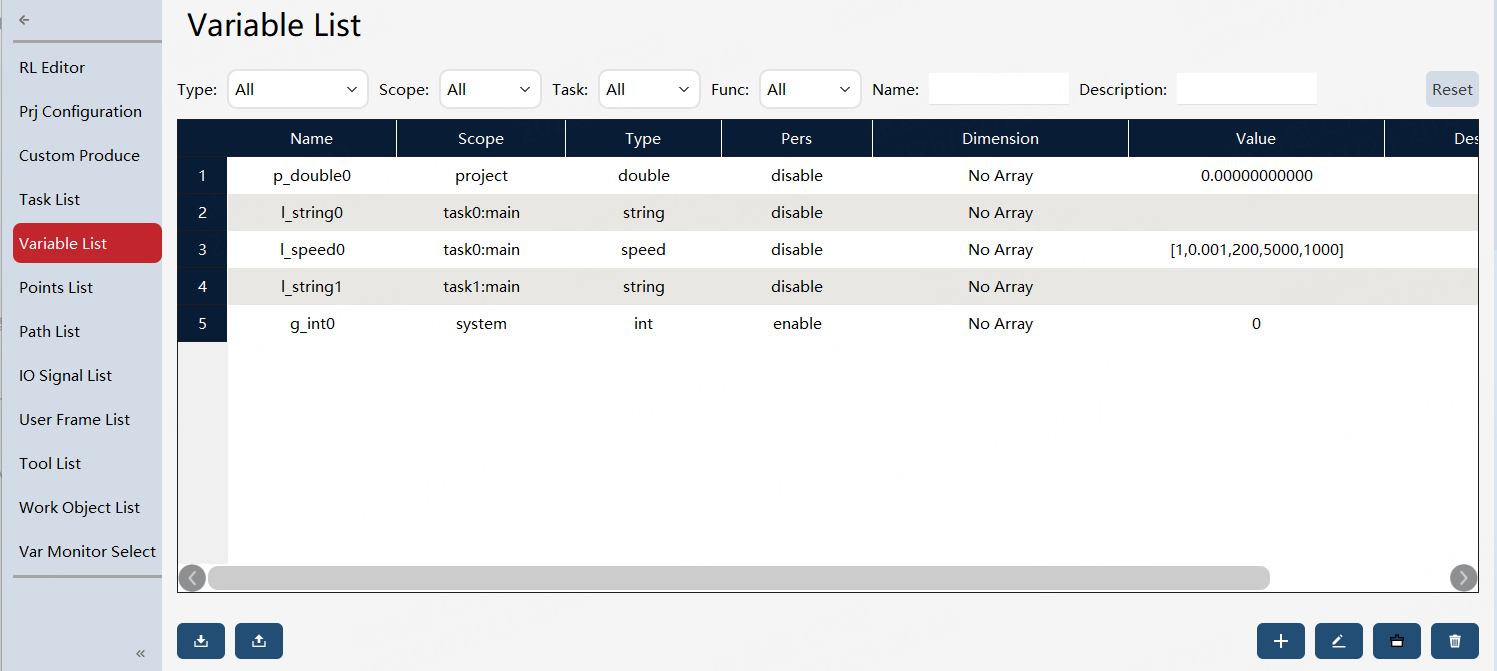Click the right arrow of the horizontal scrollbar
This screenshot has height=671, width=1497.
(x=1464, y=578)
